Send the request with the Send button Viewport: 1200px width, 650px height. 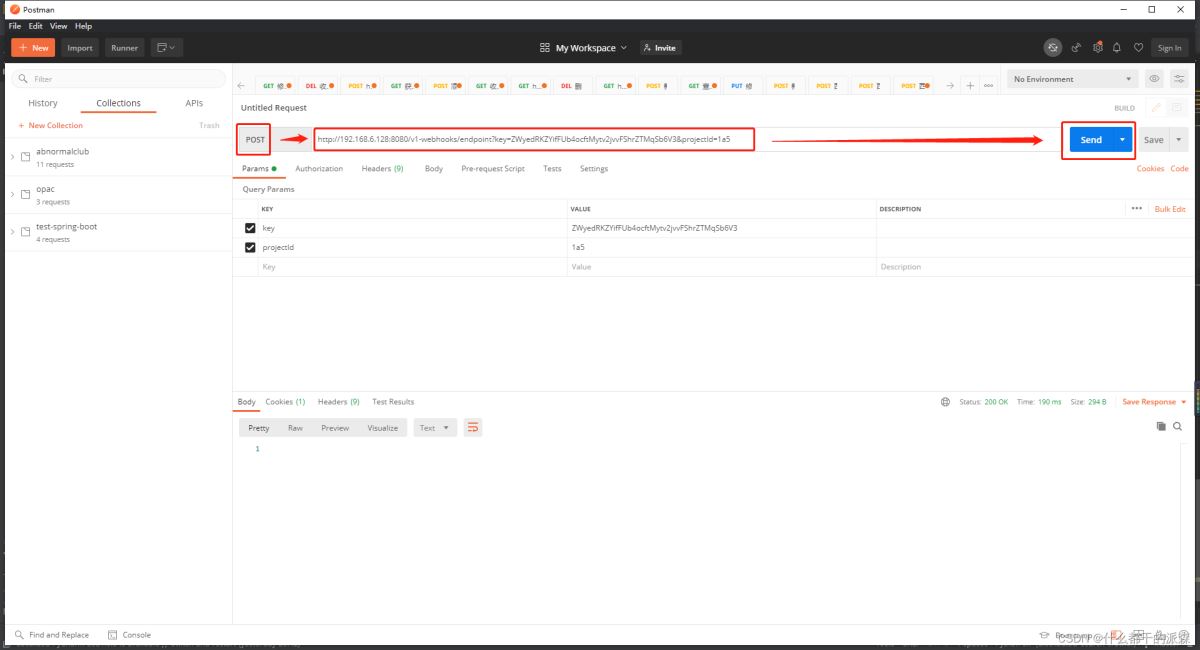pos(1091,140)
